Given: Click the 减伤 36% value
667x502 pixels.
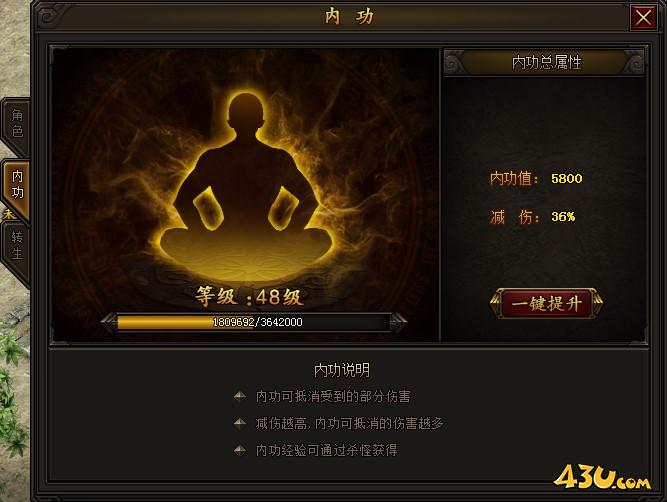Looking at the screenshot, I should click(563, 217).
